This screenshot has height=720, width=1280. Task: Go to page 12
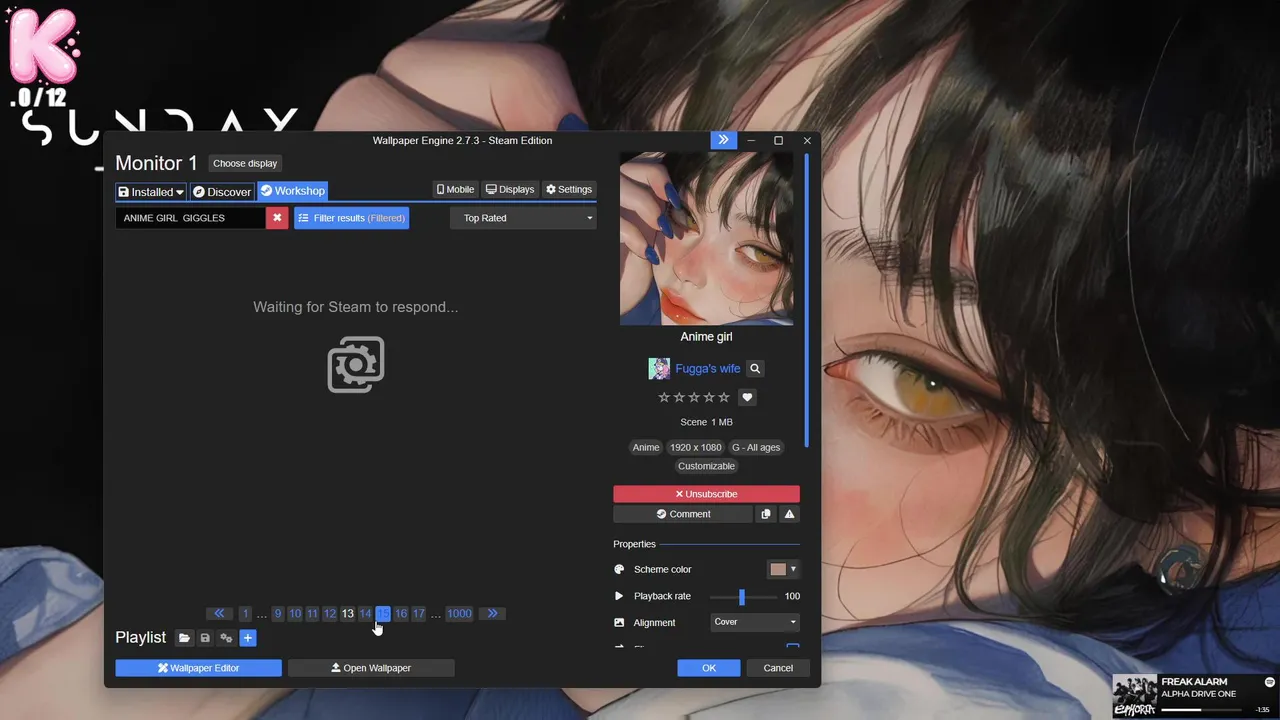click(x=330, y=613)
